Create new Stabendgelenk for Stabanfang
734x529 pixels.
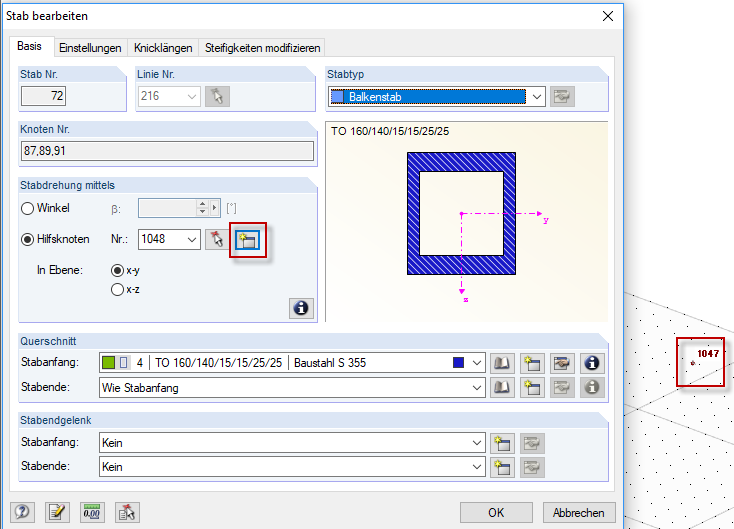(x=502, y=443)
